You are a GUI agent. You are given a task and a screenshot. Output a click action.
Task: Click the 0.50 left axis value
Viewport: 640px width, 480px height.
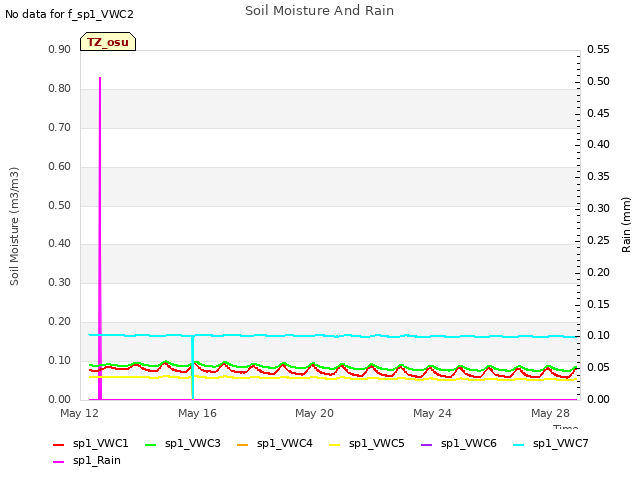coord(60,205)
